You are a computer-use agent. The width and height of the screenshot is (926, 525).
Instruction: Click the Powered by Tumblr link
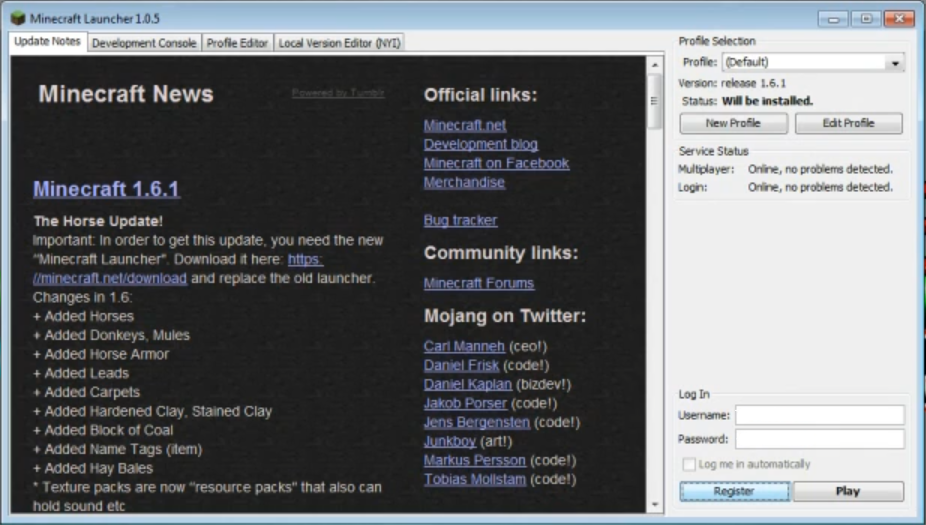tap(338, 93)
